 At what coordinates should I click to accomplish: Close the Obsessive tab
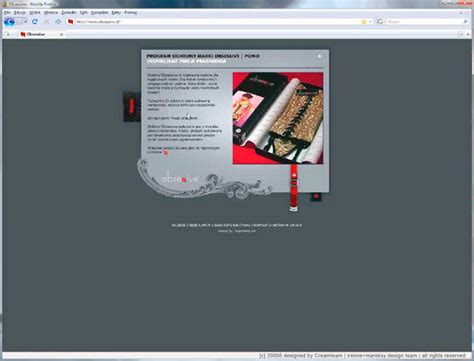(61, 34)
